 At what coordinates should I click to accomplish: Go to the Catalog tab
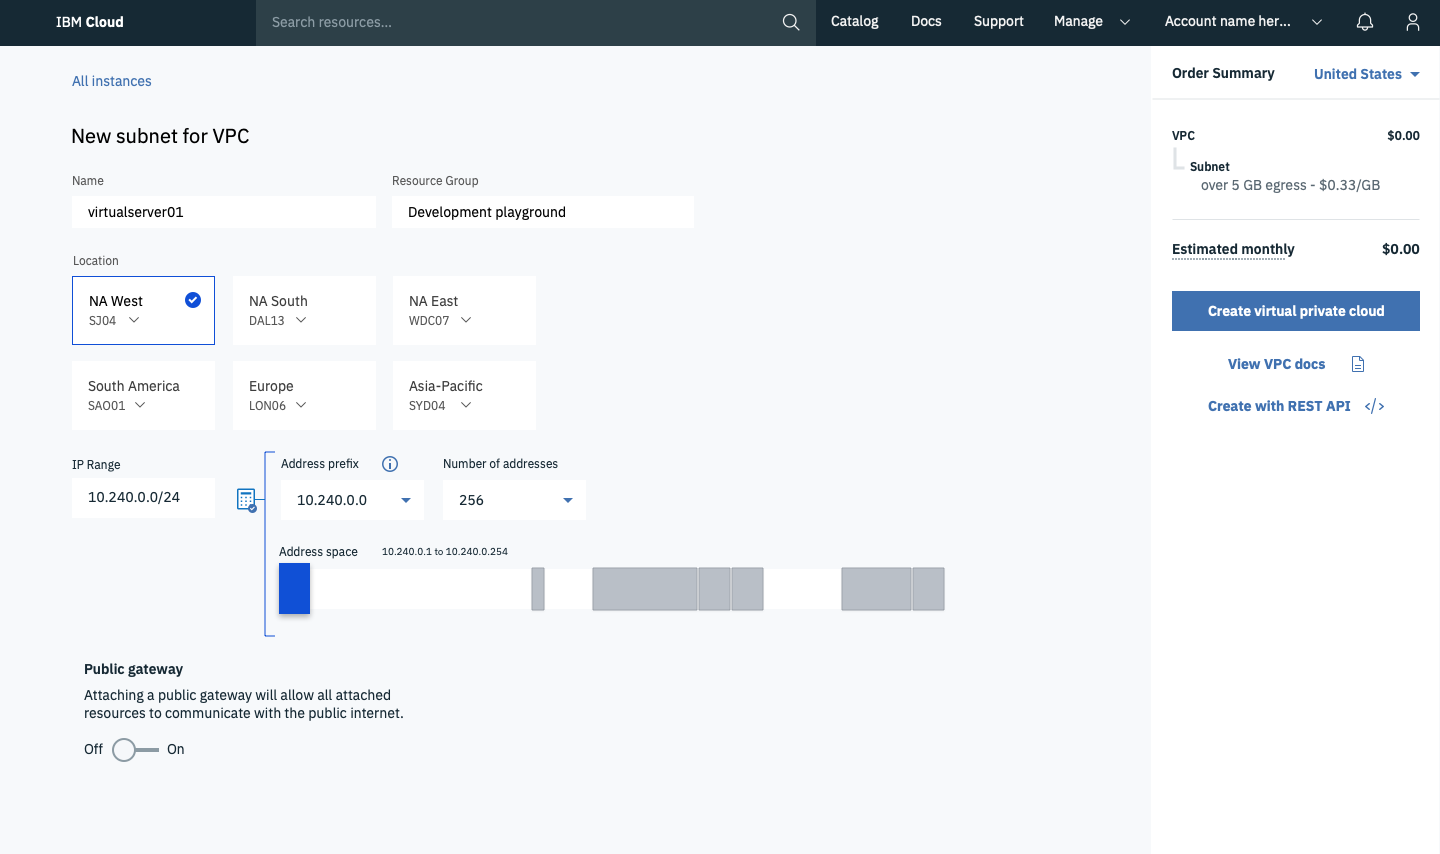pyautogui.click(x=854, y=21)
